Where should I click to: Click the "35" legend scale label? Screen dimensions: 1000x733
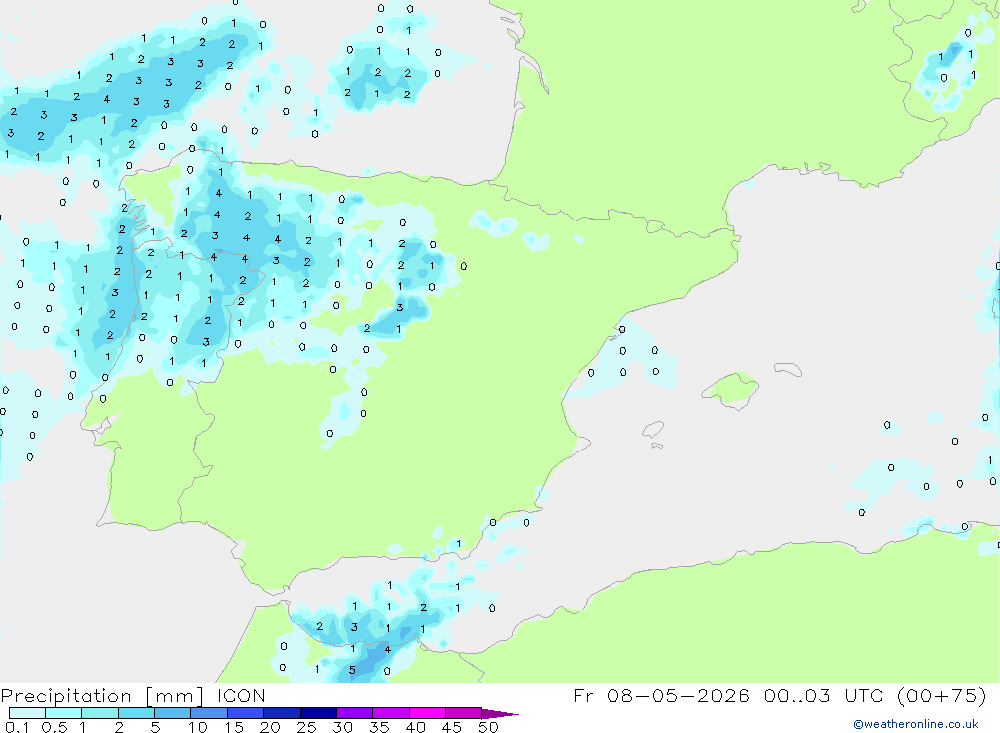[379, 727]
